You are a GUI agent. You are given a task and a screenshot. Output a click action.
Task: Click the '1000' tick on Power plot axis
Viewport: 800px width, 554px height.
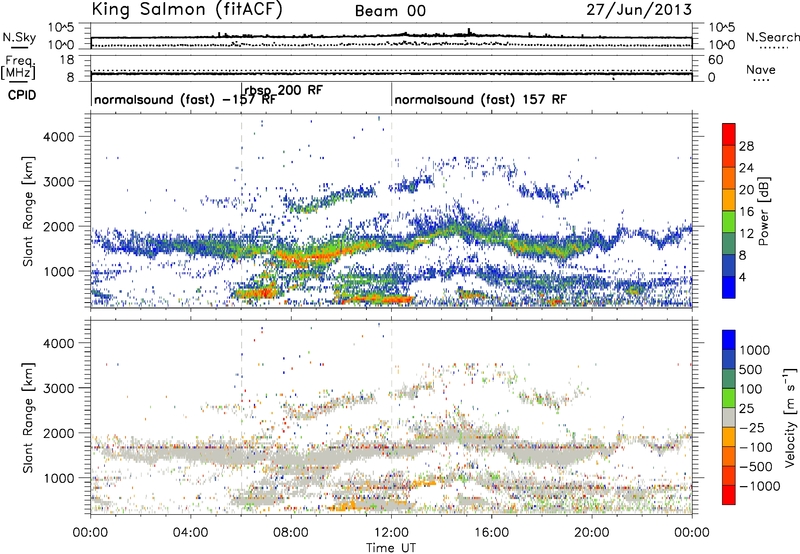tap(58, 271)
